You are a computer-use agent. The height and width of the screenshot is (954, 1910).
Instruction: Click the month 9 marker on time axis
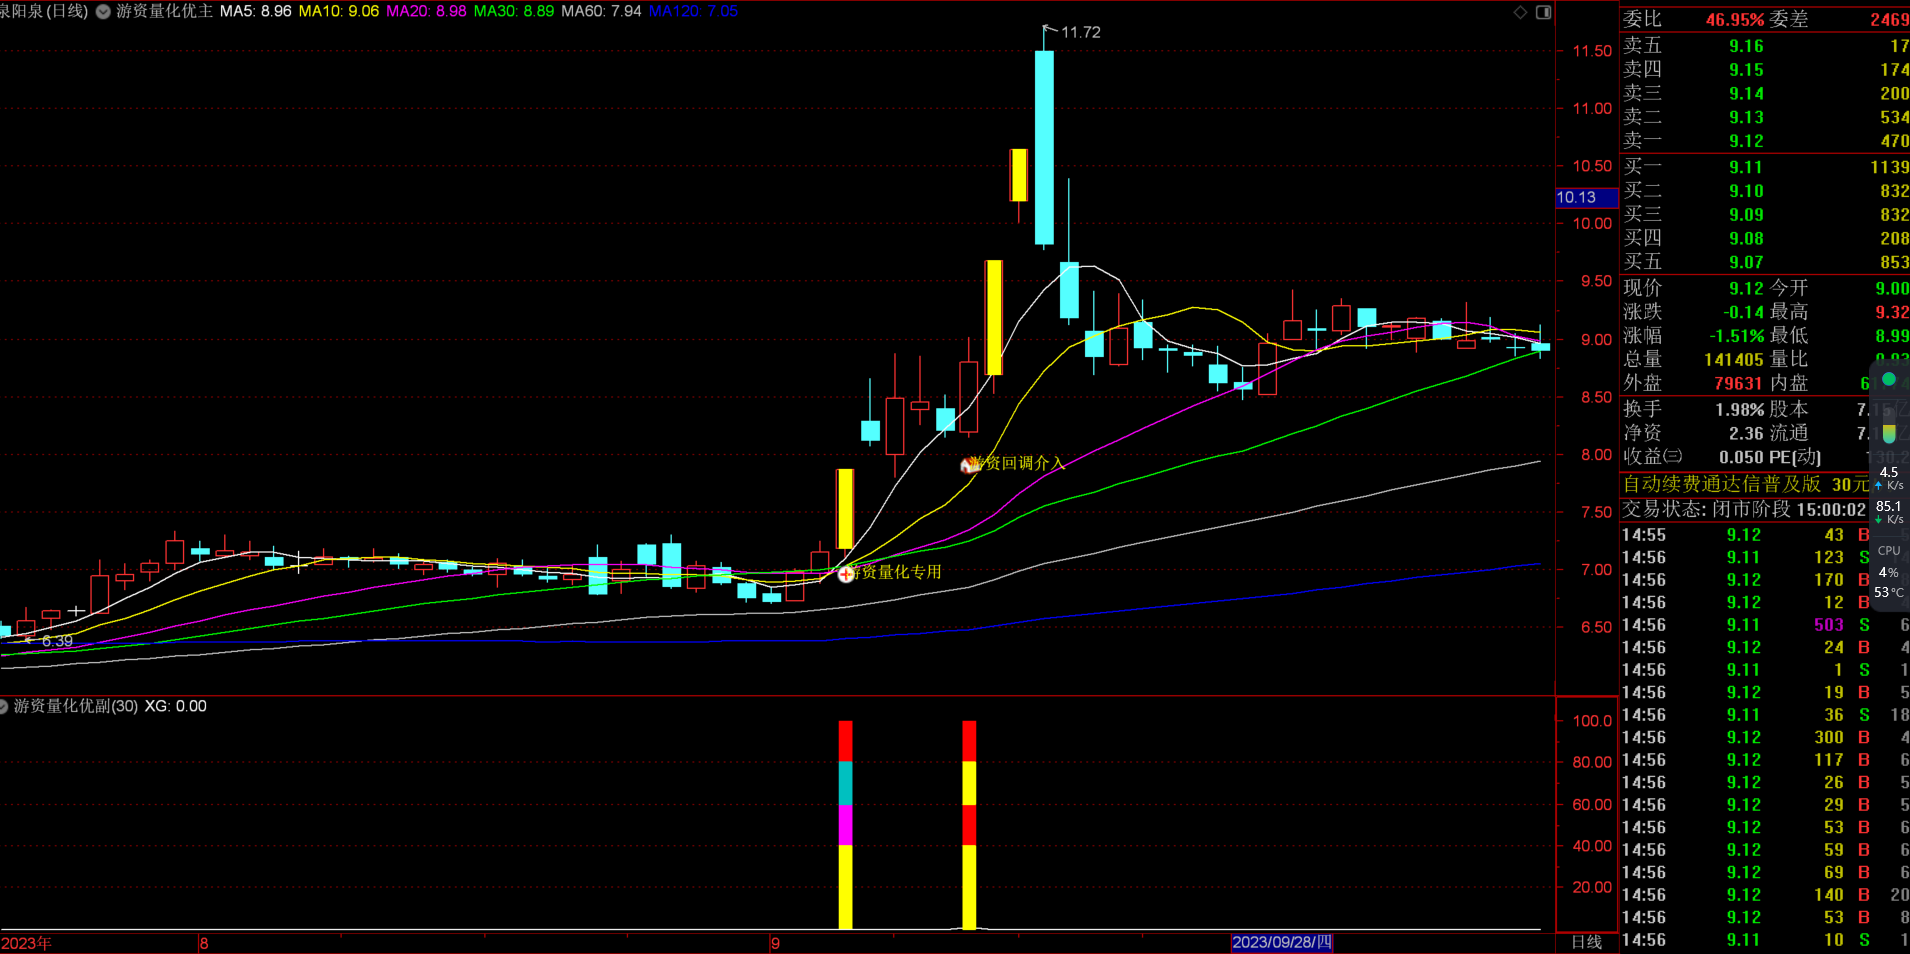click(x=775, y=943)
